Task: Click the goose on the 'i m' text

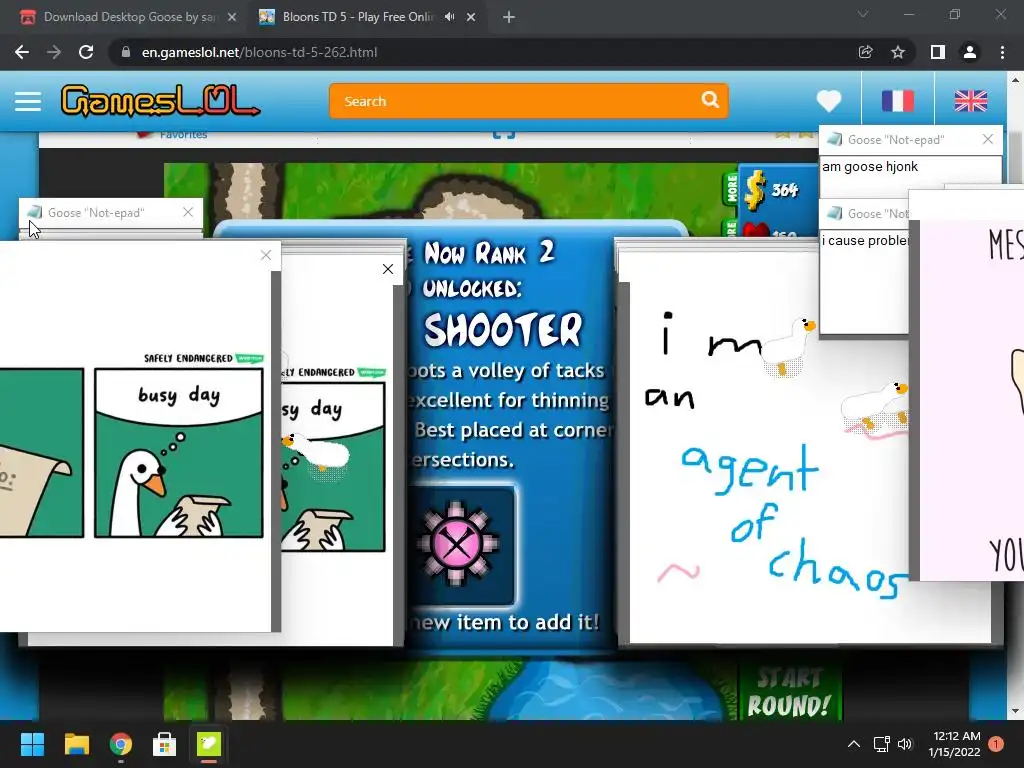Action: (x=788, y=346)
